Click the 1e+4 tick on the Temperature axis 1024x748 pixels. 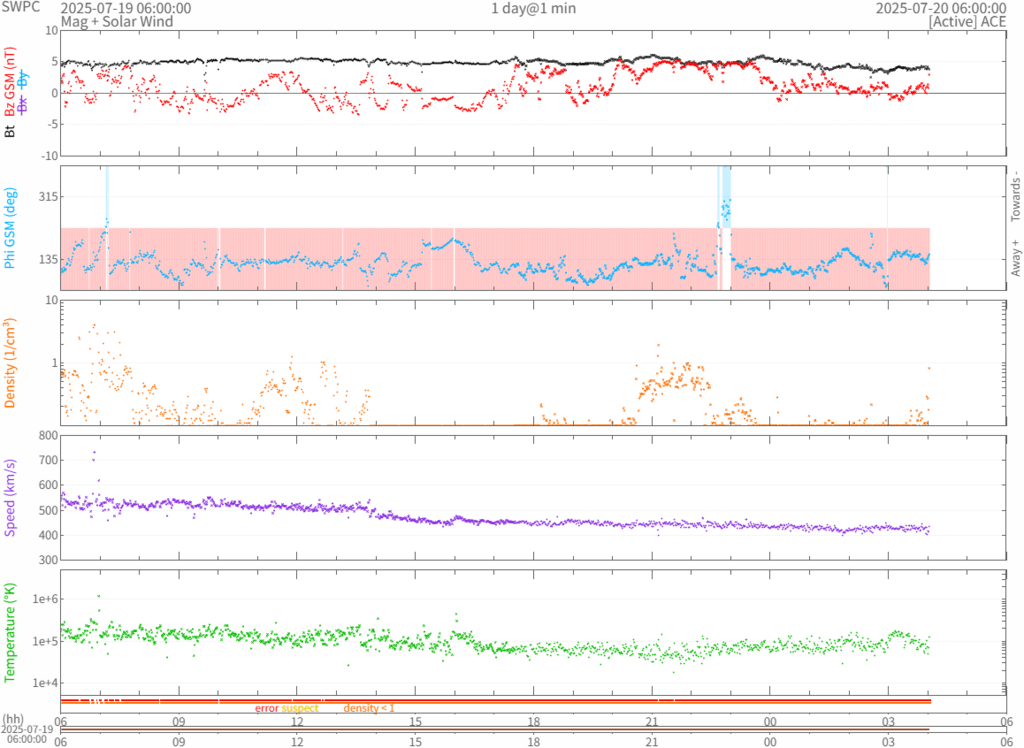[x=45, y=683]
